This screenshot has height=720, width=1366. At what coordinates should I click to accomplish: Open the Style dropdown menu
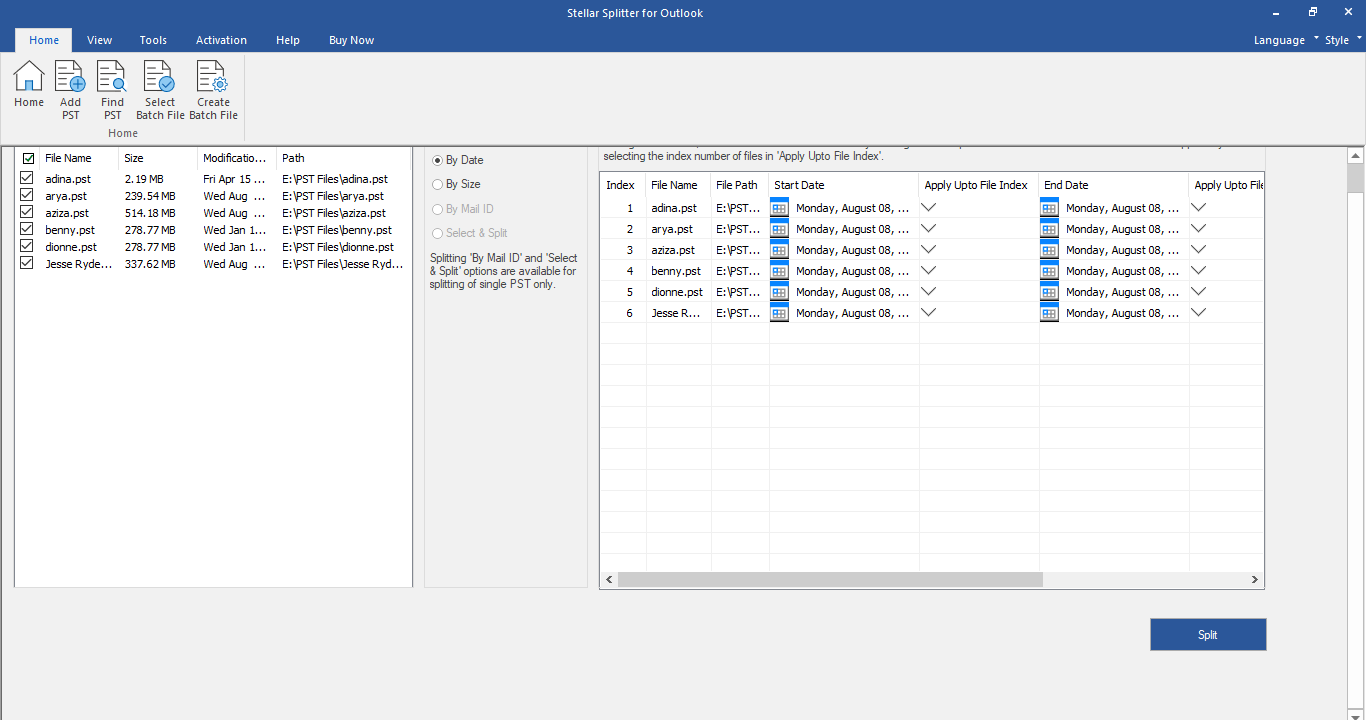1343,40
